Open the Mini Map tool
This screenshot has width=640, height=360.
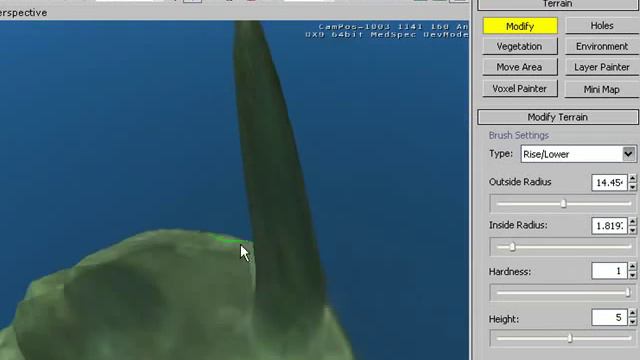602,89
